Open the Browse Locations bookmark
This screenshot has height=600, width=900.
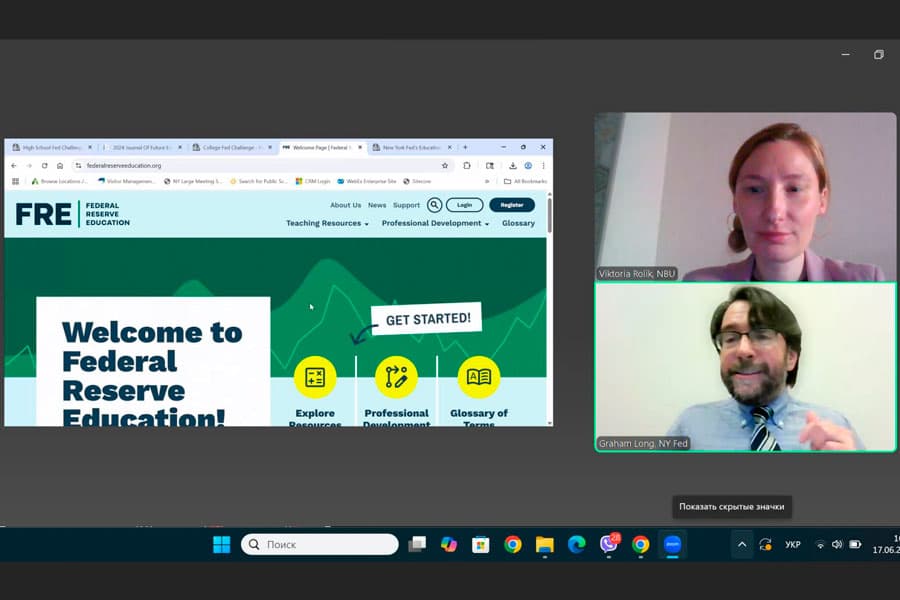click(59, 181)
